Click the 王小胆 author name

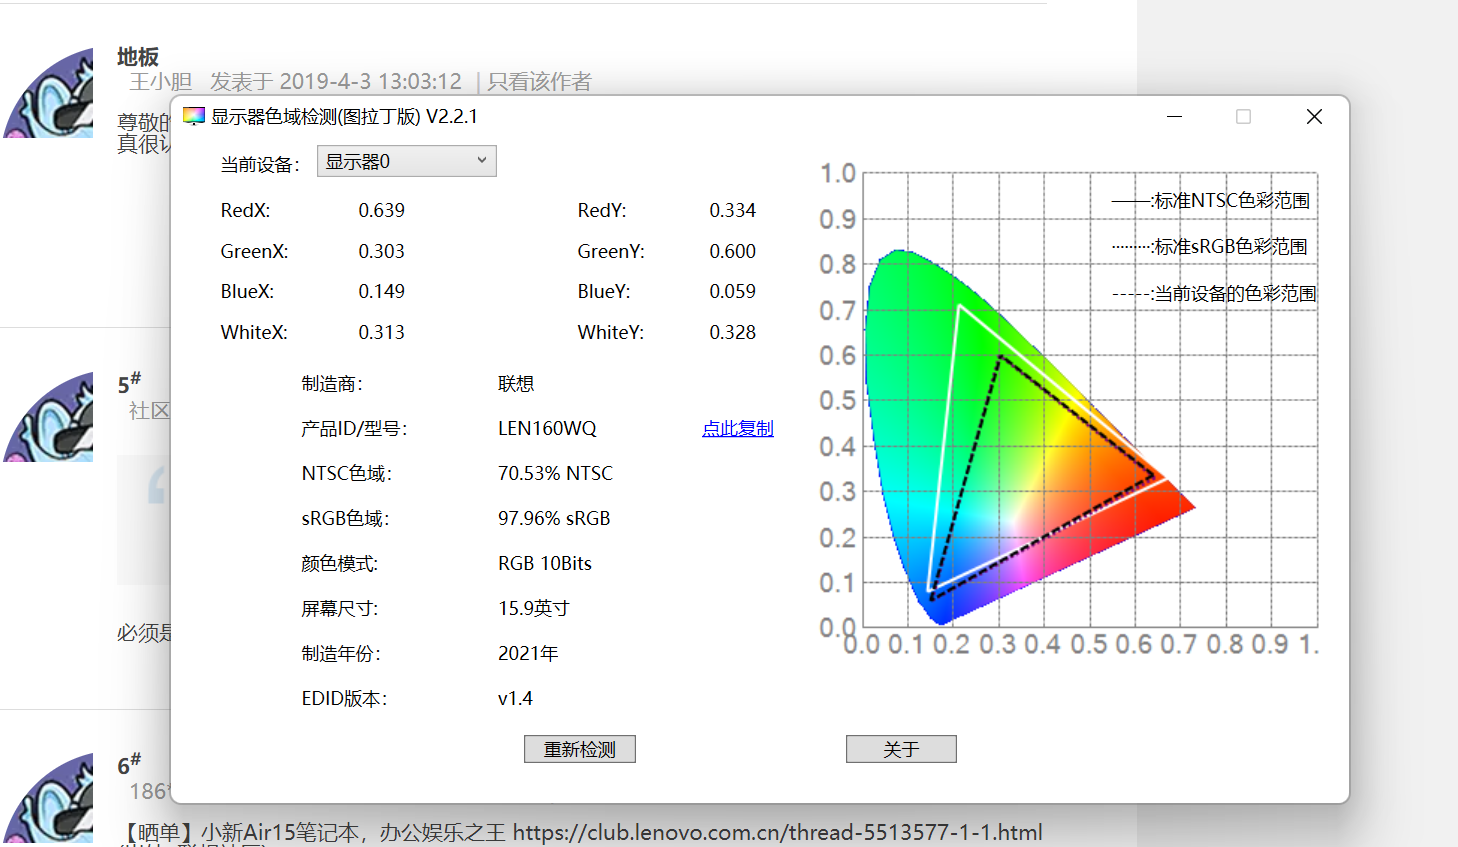tap(160, 82)
